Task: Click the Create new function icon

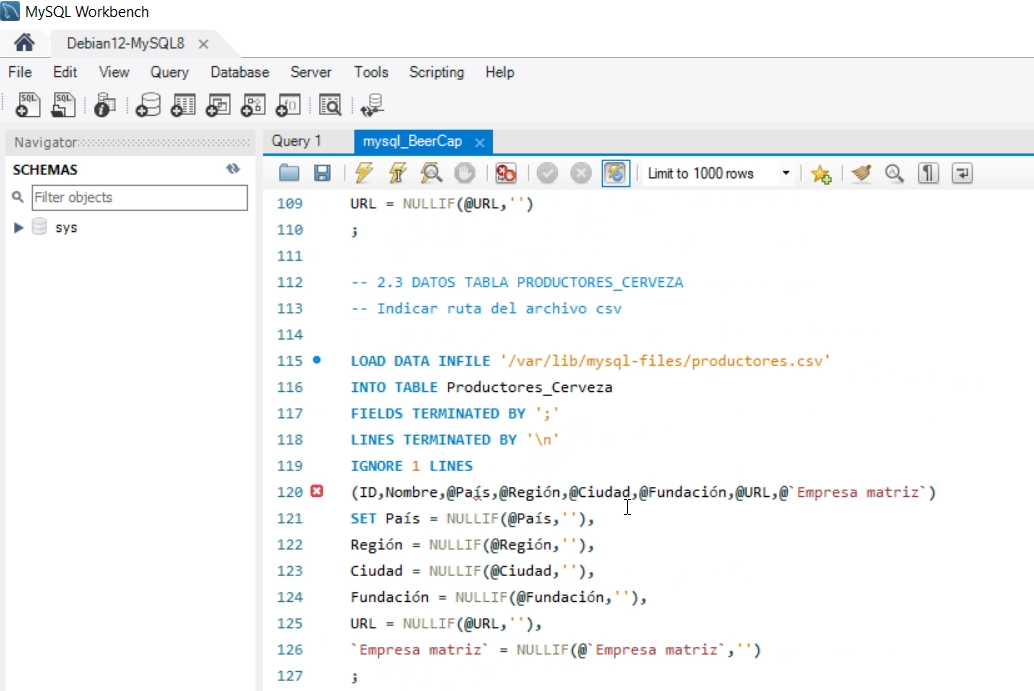Action: (x=287, y=104)
